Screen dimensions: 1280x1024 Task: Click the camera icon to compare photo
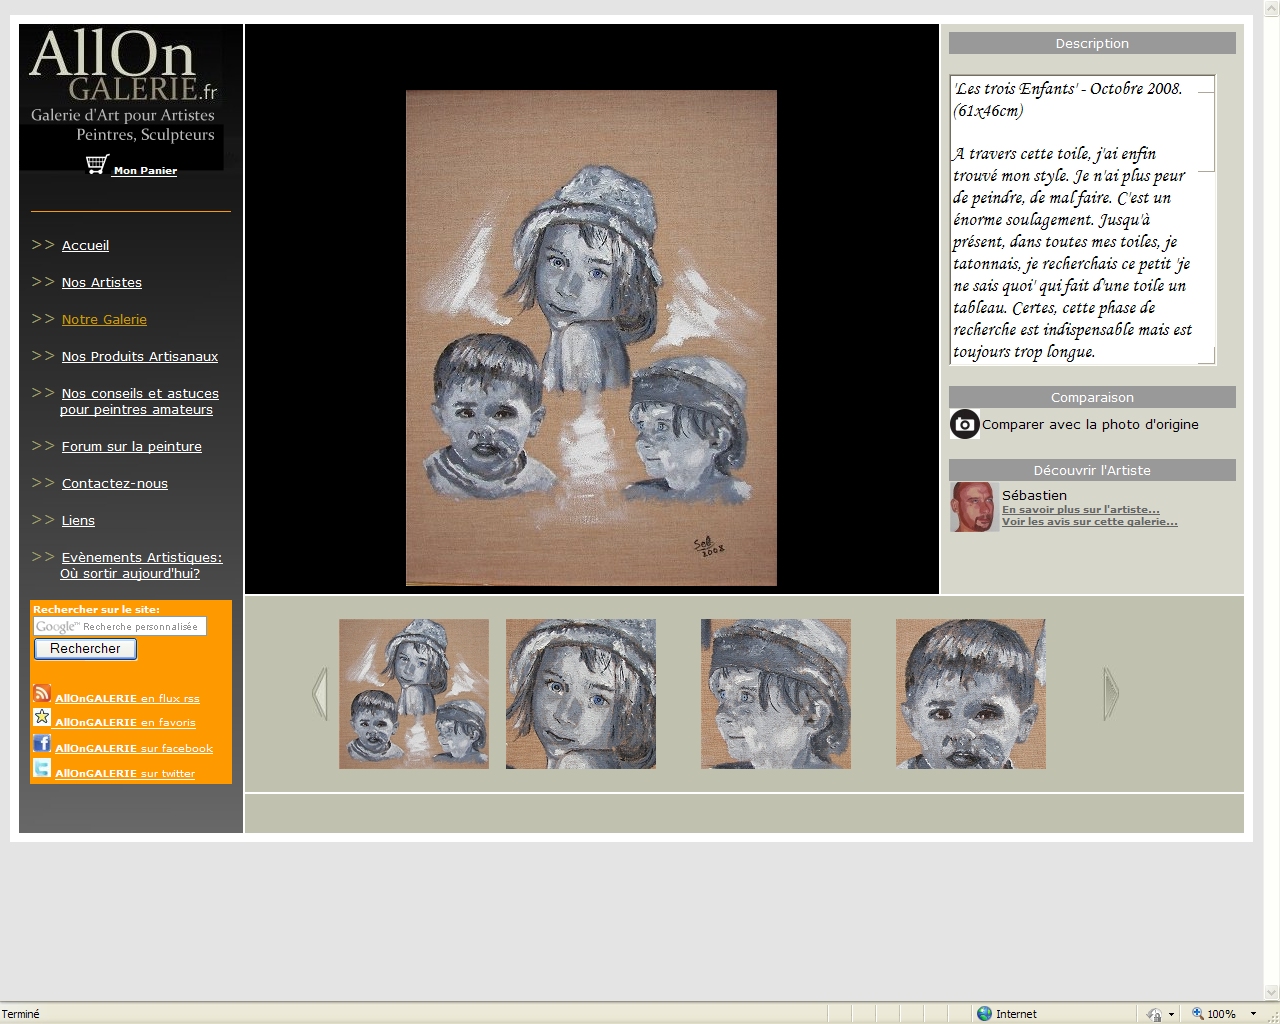tap(964, 424)
